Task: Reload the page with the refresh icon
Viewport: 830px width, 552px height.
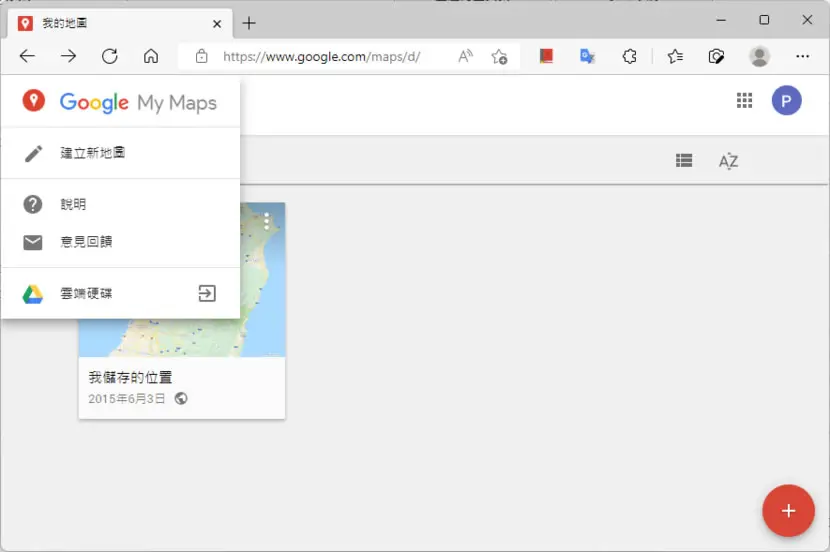Action: point(110,56)
